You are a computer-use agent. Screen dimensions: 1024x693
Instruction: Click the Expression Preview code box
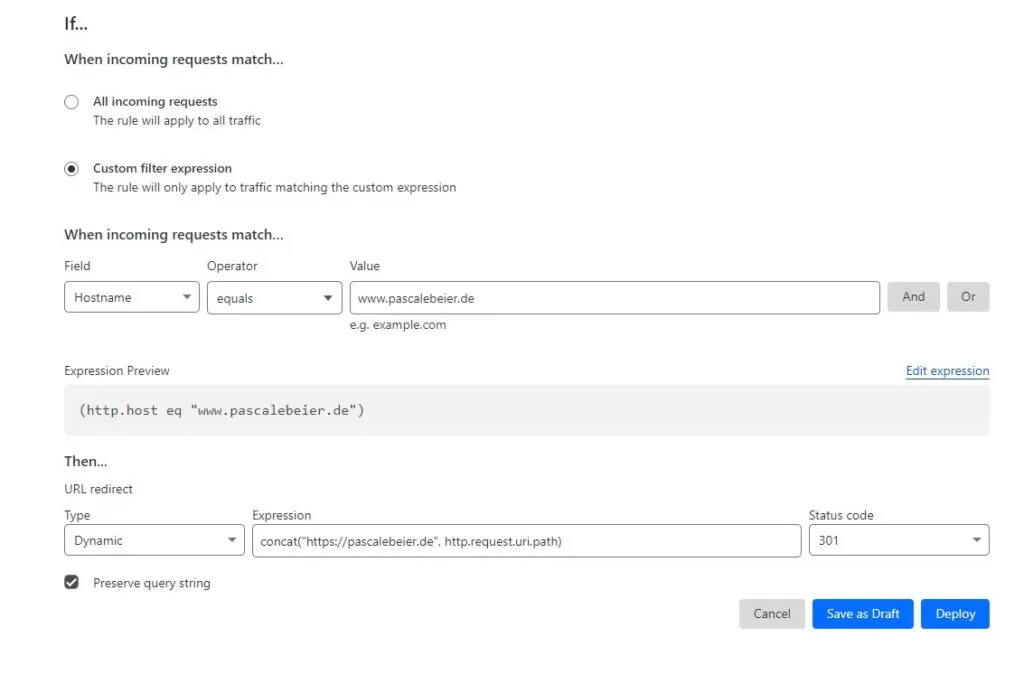(526, 411)
